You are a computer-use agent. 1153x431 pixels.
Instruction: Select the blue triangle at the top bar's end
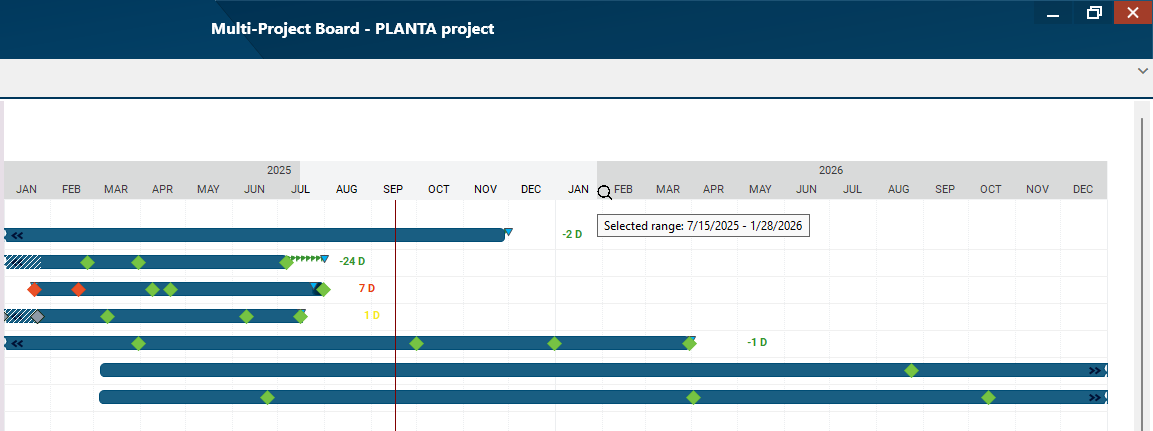point(508,233)
